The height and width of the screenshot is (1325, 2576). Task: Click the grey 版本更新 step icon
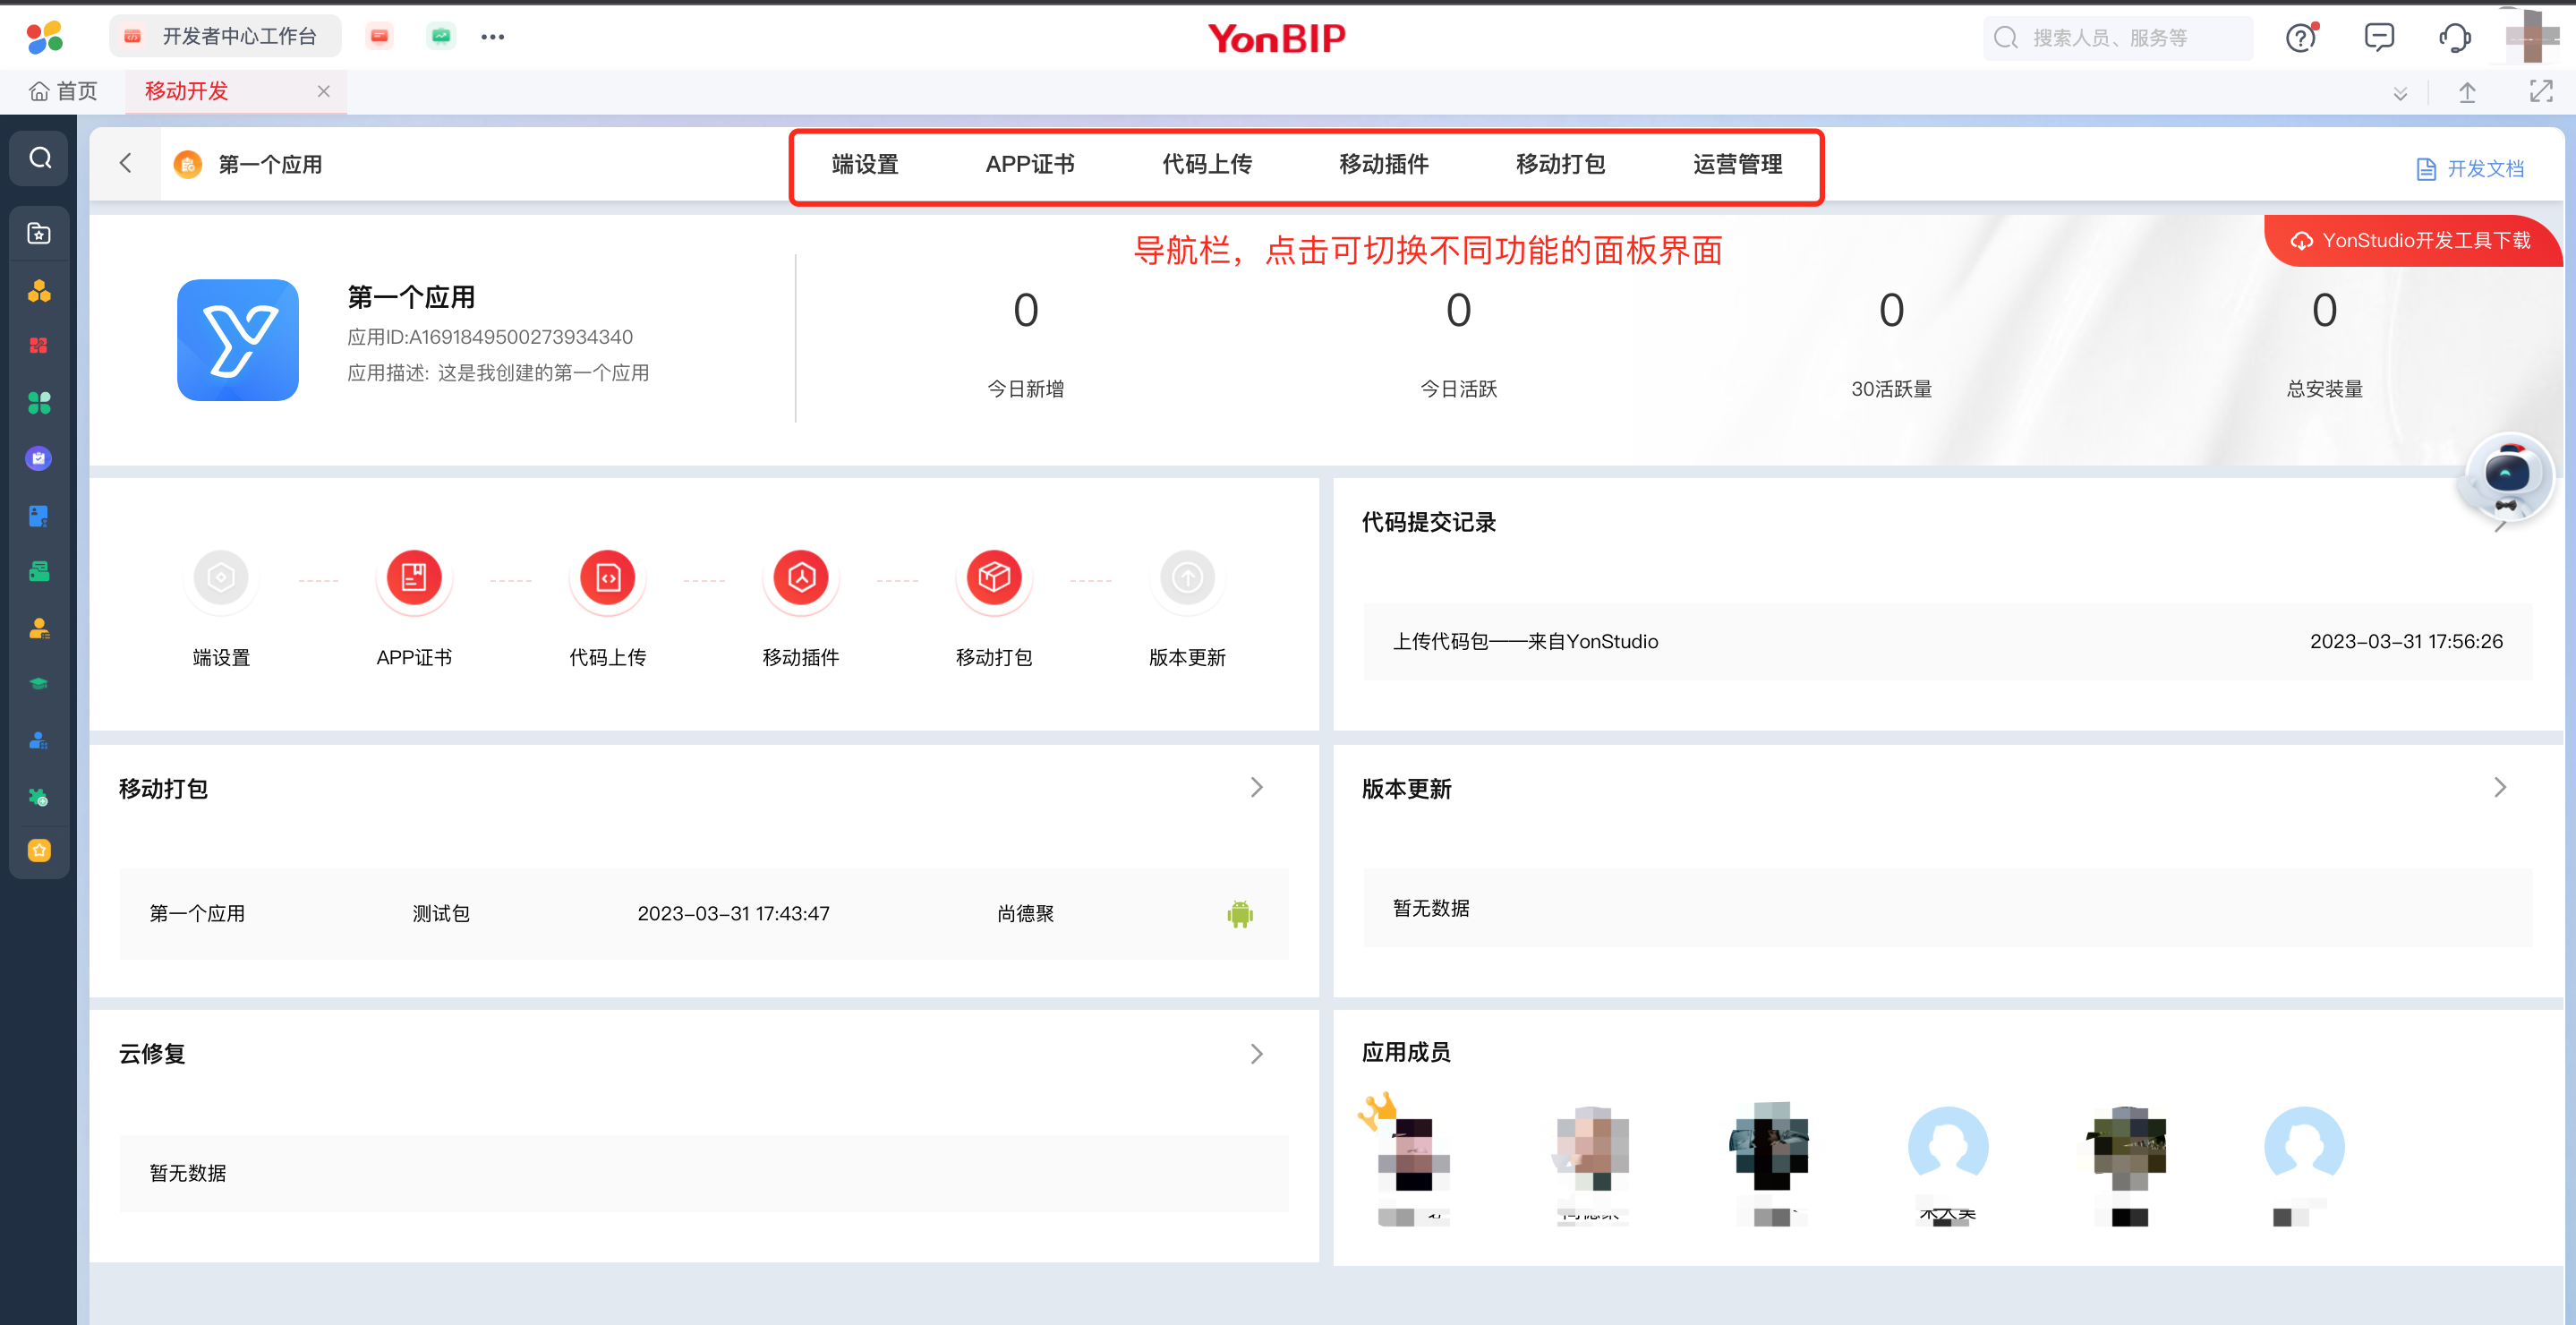point(1187,577)
